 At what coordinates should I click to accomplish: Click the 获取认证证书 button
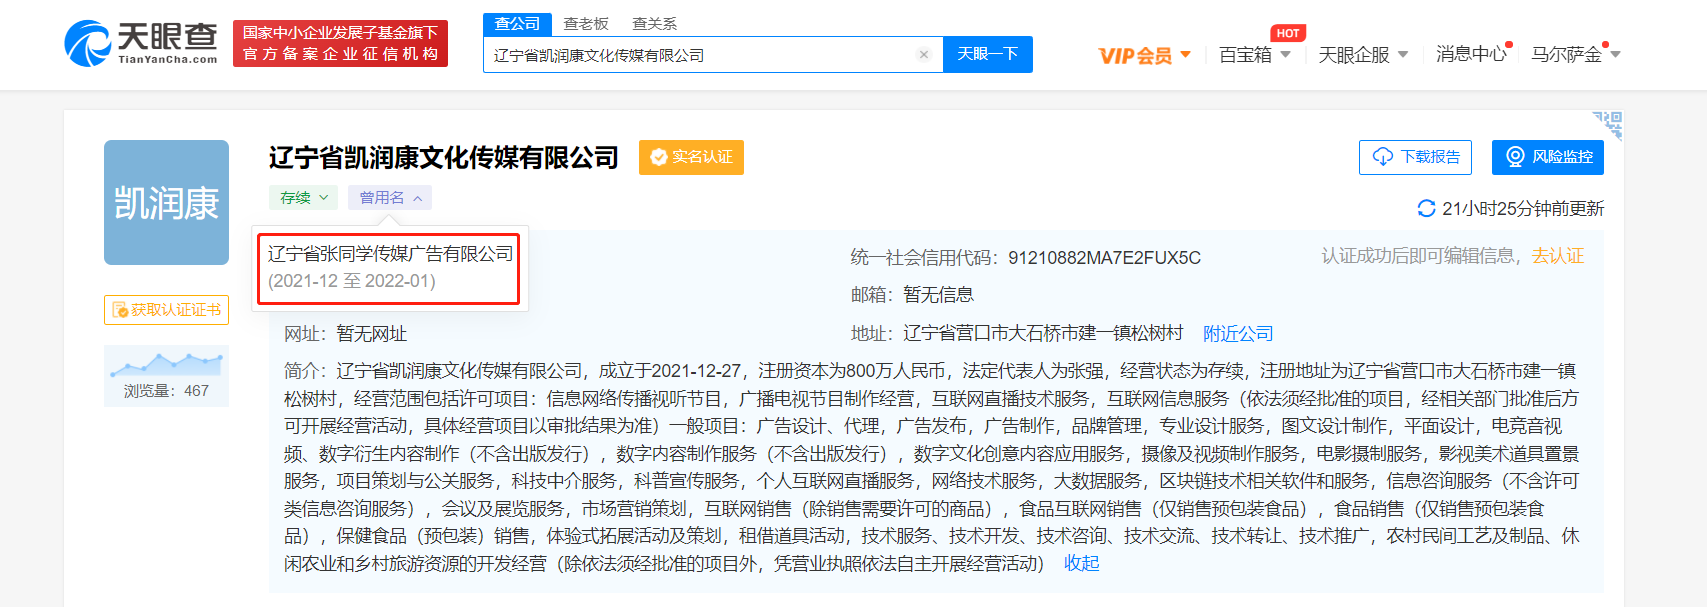pyautogui.click(x=166, y=310)
